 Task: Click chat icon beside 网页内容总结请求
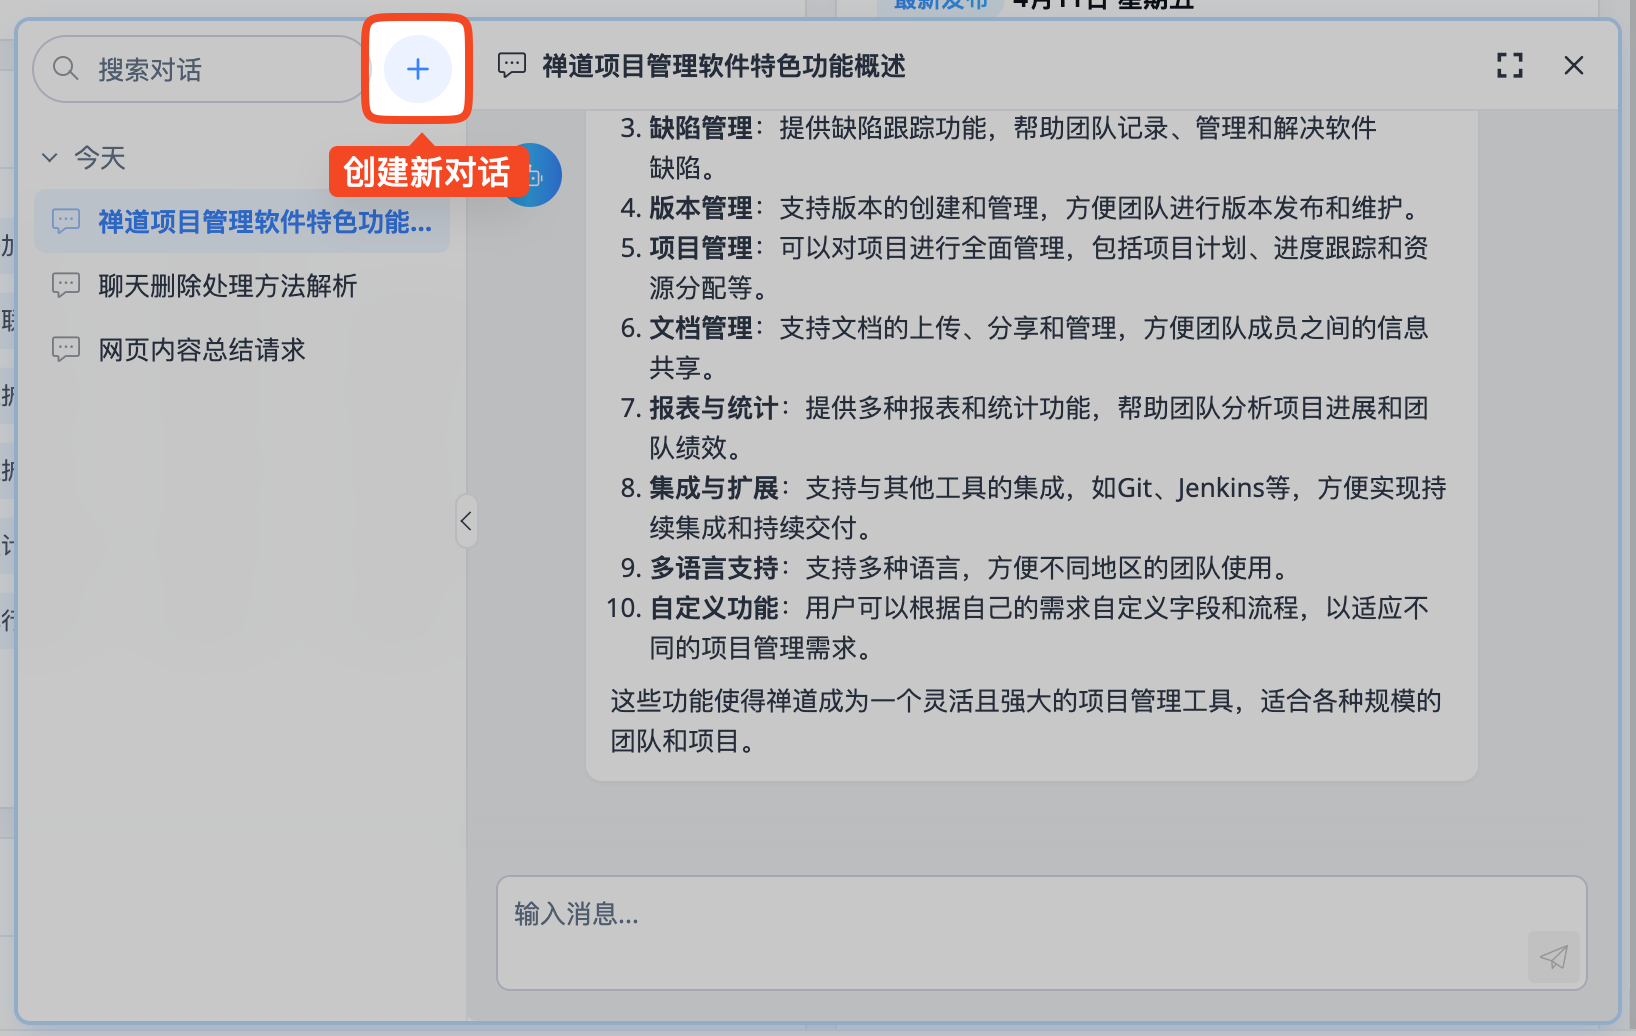click(66, 350)
